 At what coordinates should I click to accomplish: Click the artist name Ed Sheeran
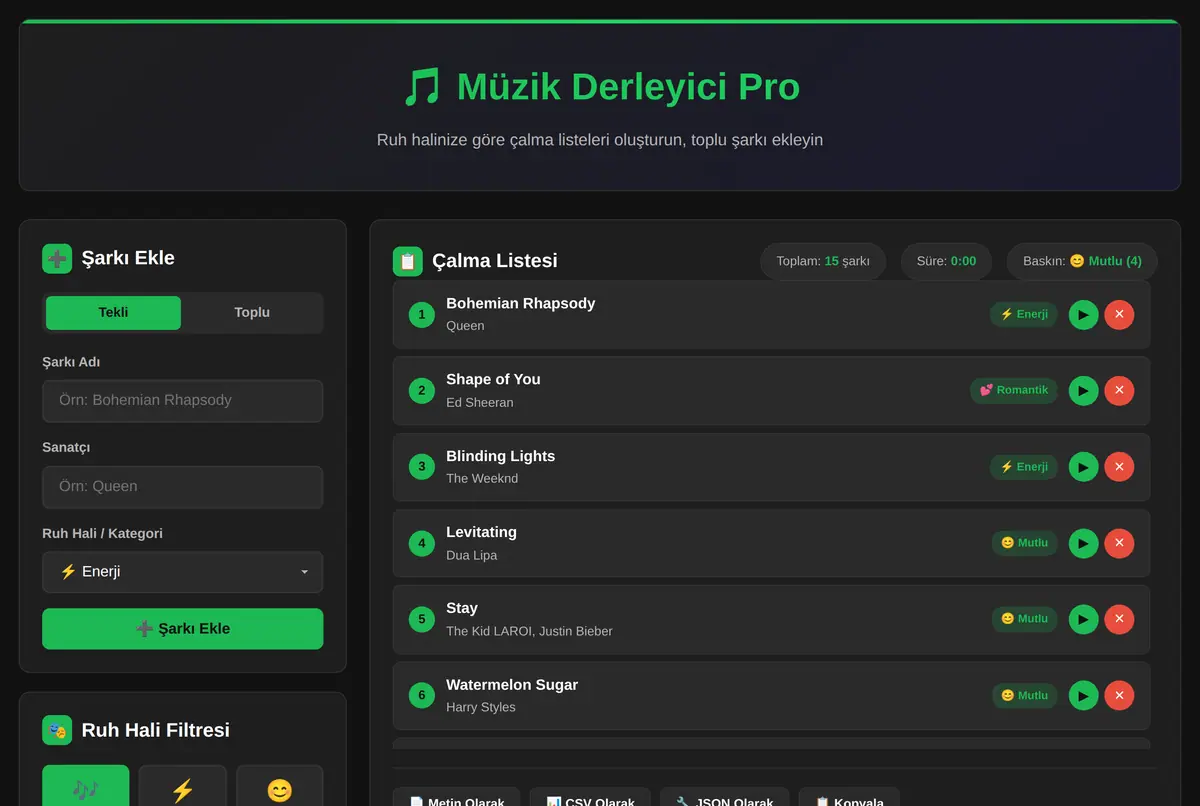480,402
